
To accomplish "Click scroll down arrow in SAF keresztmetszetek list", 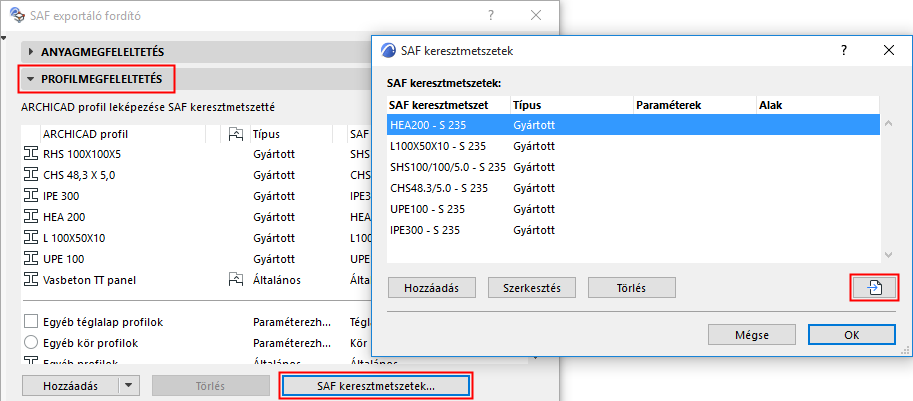I will click(888, 255).
